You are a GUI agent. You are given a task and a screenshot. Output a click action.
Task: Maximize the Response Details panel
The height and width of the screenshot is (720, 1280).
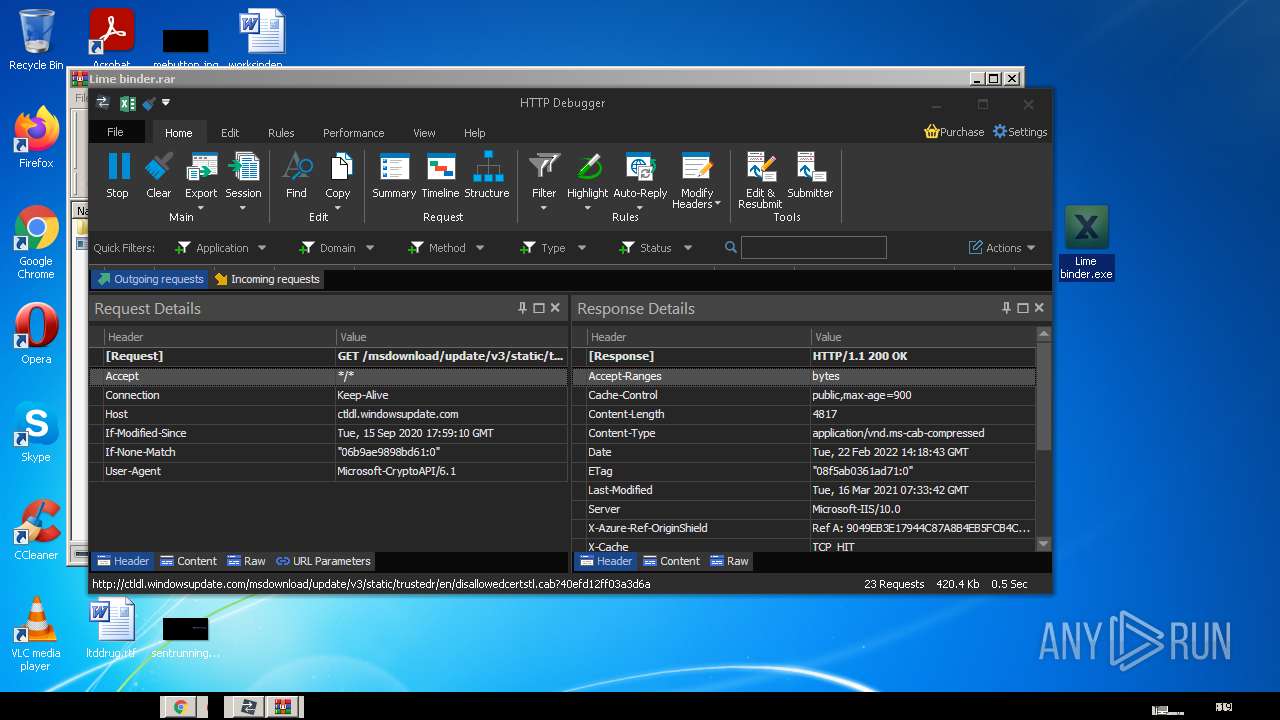tap(1023, 308)
